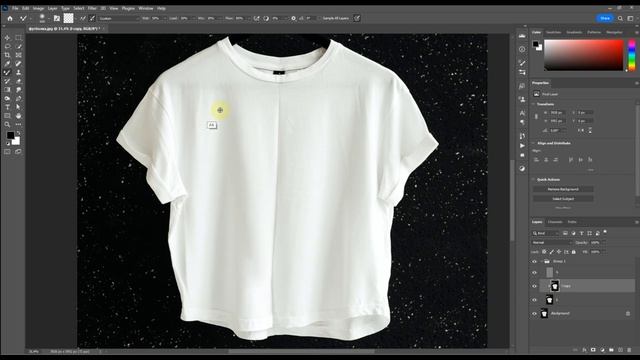Switch to the Paths tab
The height and width of the screenshot is (360, 640).
pos(572,222)
